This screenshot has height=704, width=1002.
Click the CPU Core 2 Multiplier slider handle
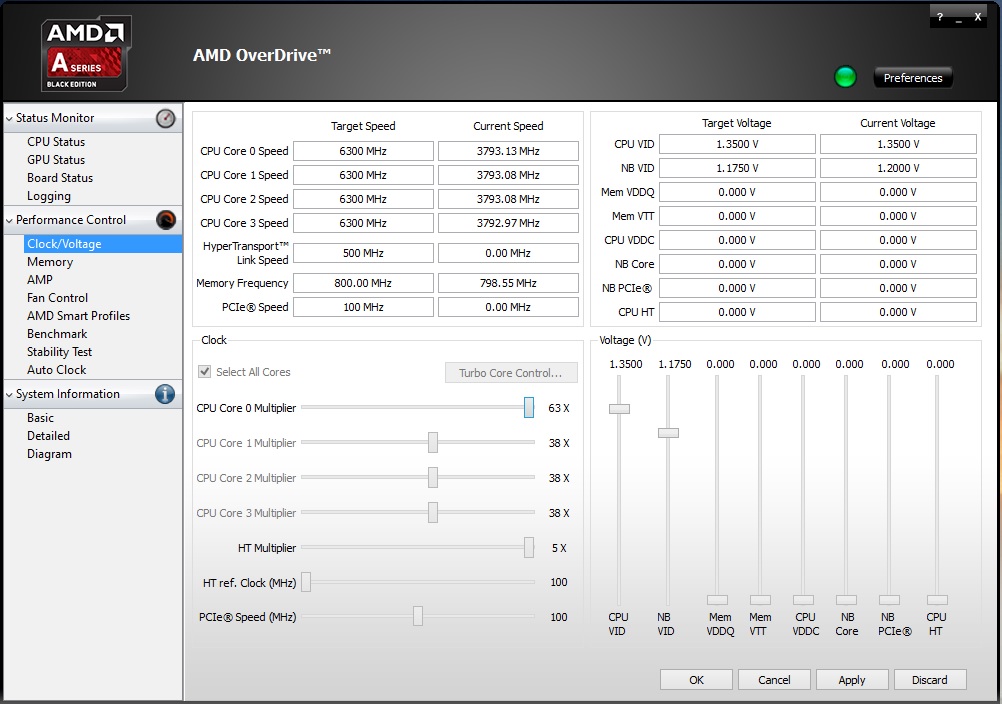[433, 478]
